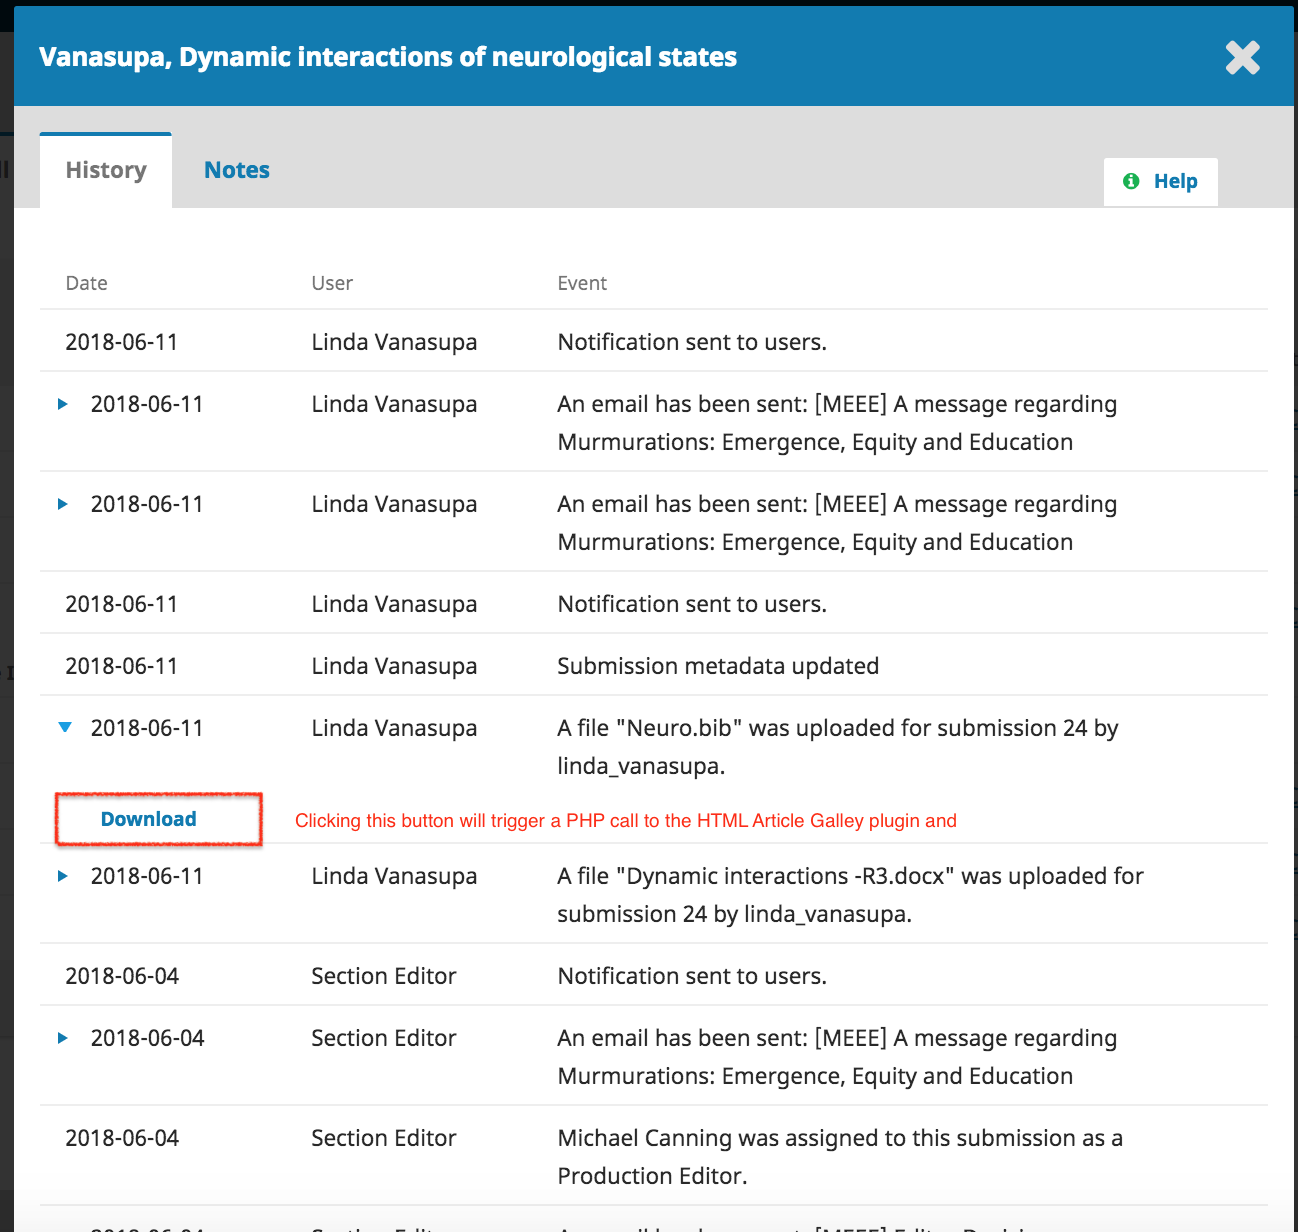Click the Submission metadata updated event text
Viewport: 1298px width, 1232px height.
pos(718,666)
